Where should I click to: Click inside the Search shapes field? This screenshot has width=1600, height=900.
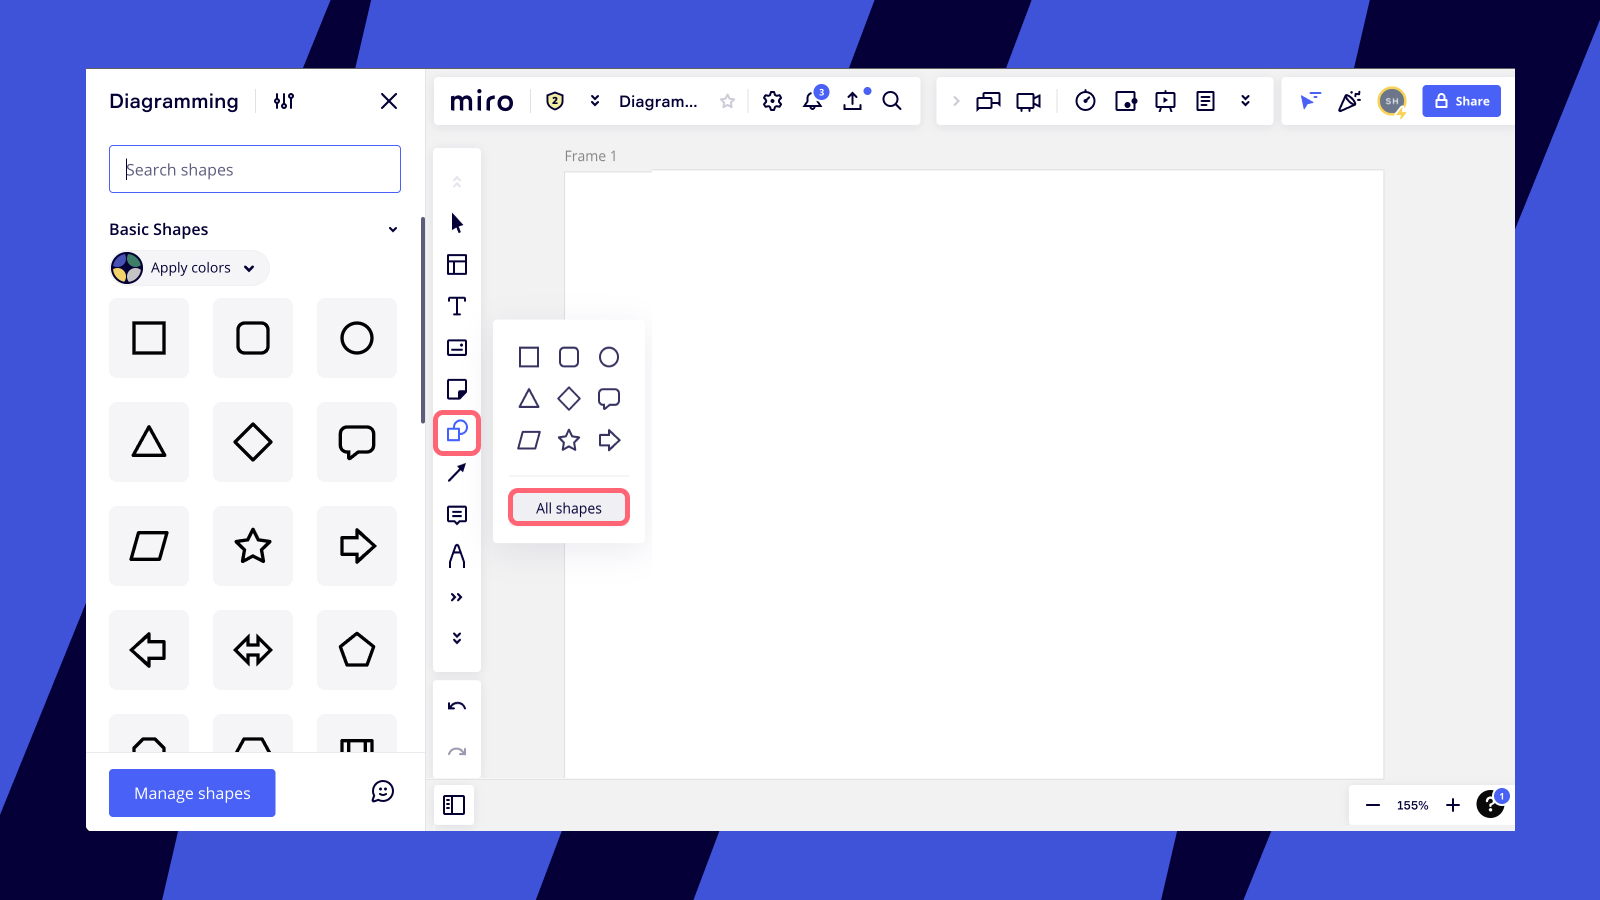254,169
